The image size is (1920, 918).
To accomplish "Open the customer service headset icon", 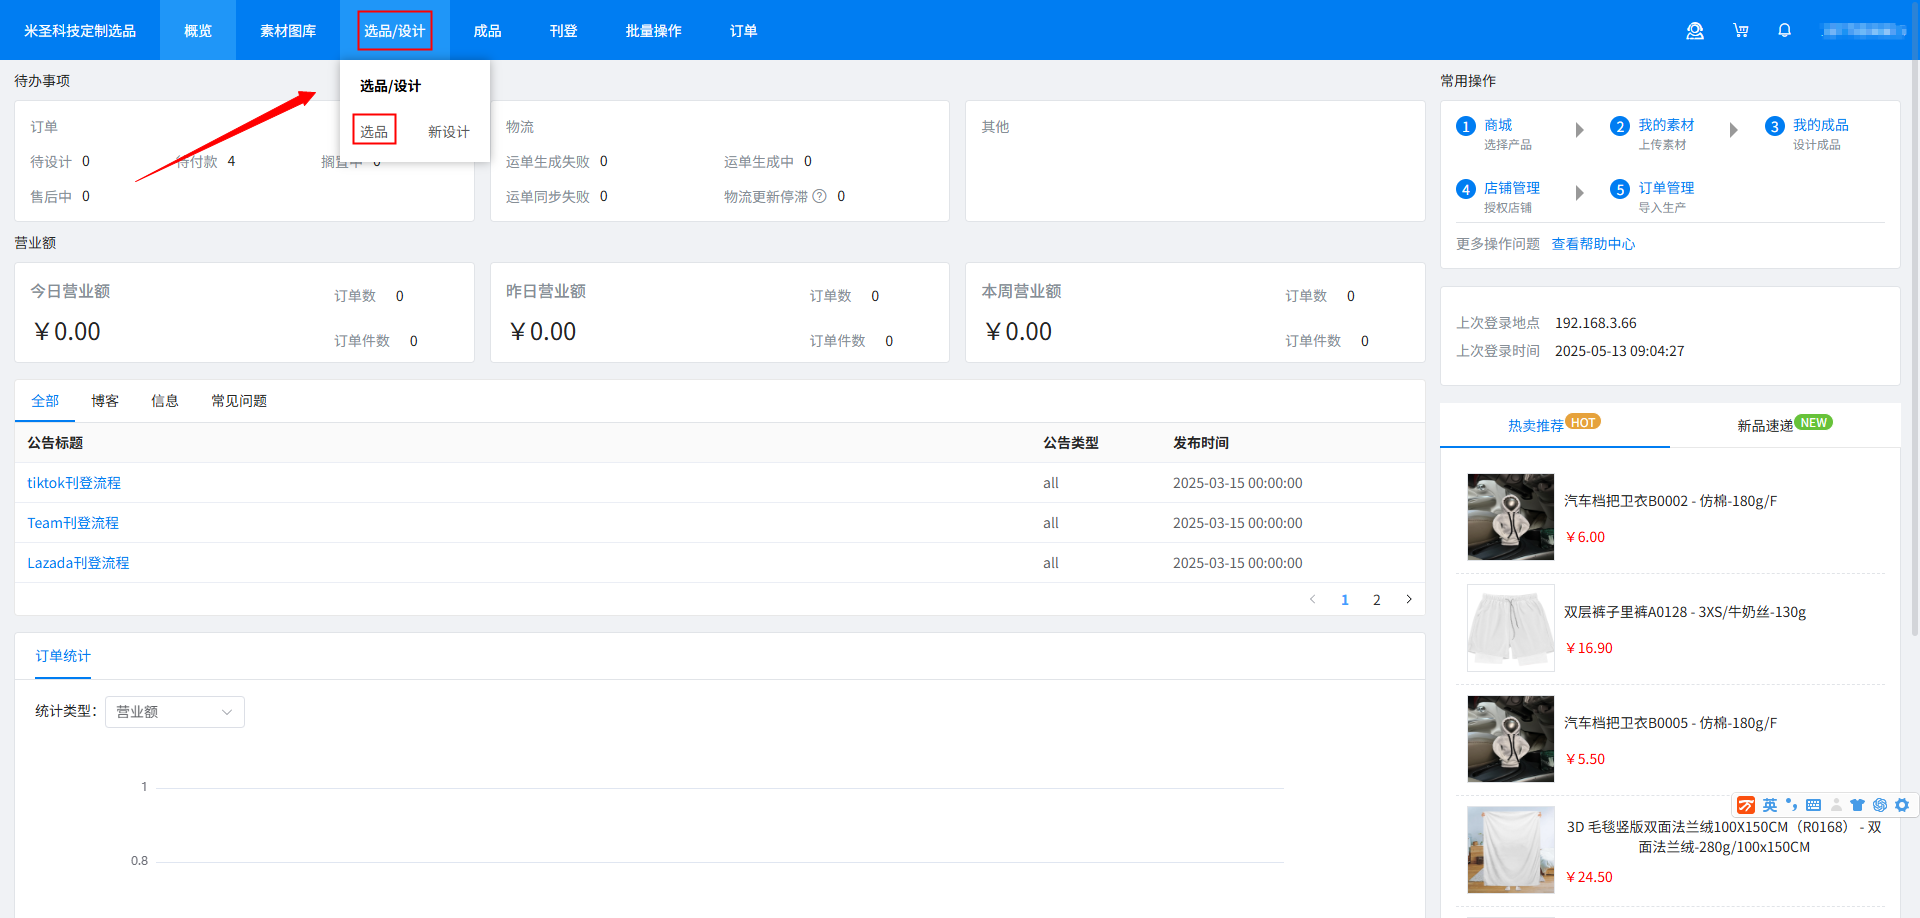I will click(1695, 31).
